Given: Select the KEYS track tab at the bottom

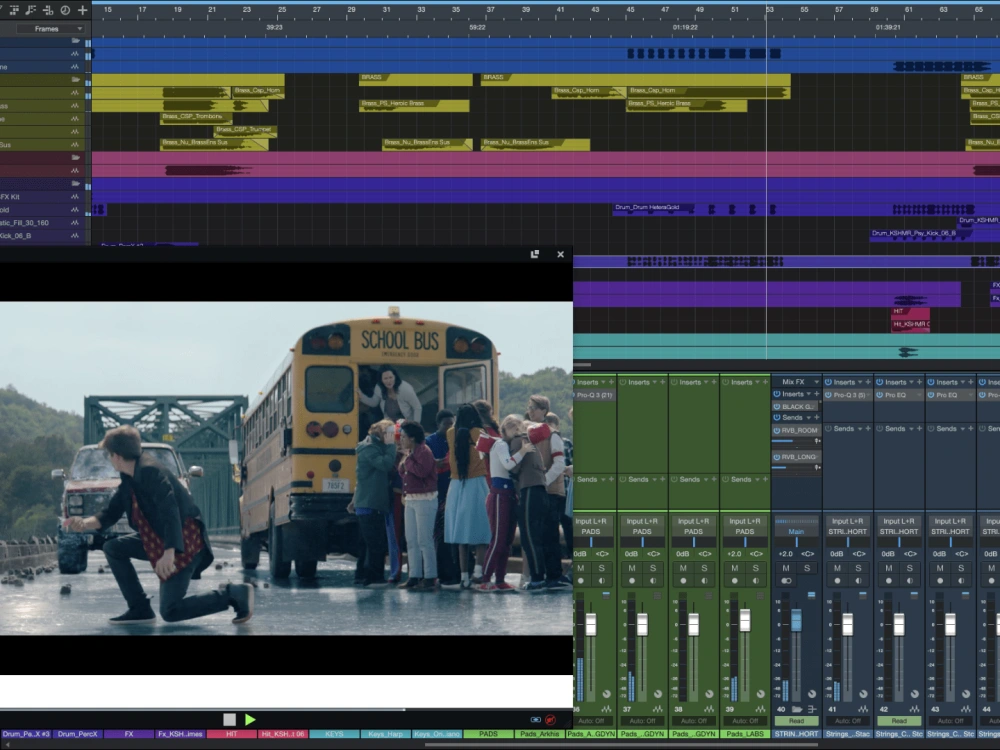Looking at the screenshot, I should click(x=334, y=734).
